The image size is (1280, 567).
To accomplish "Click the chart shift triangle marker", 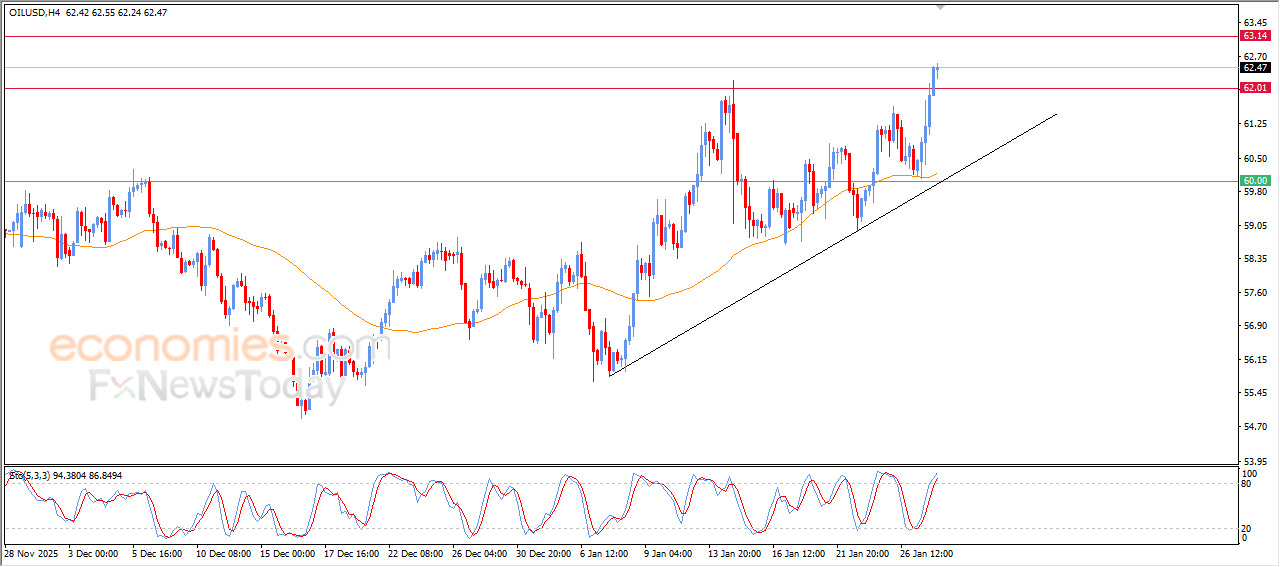I will tap(939, 7).
